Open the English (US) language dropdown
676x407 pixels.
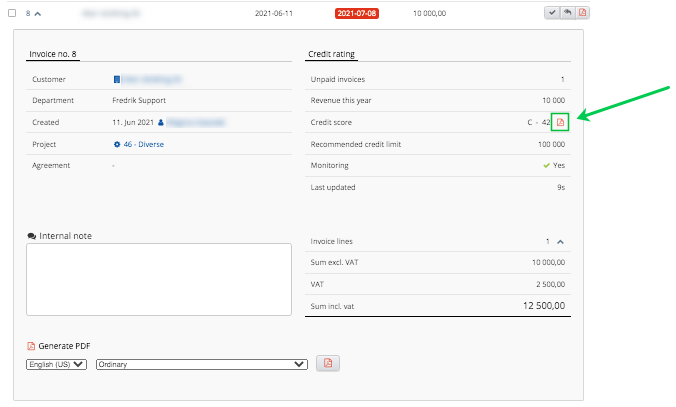[x=57, y=364]
